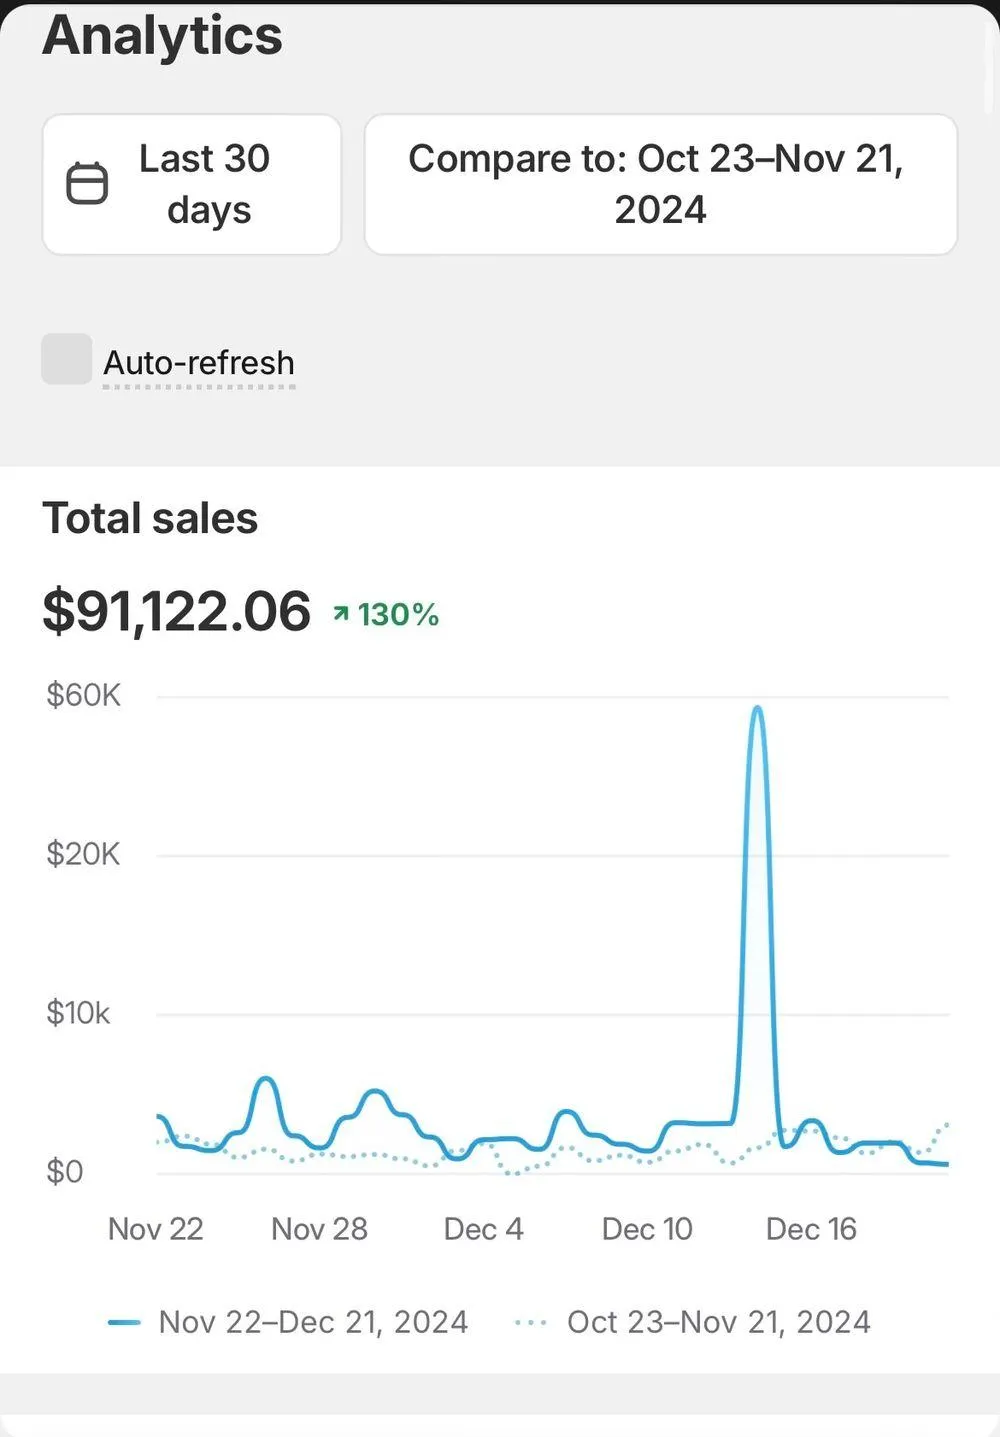
Task: Click the peak of the sales spike
Action: coord(757,709)
